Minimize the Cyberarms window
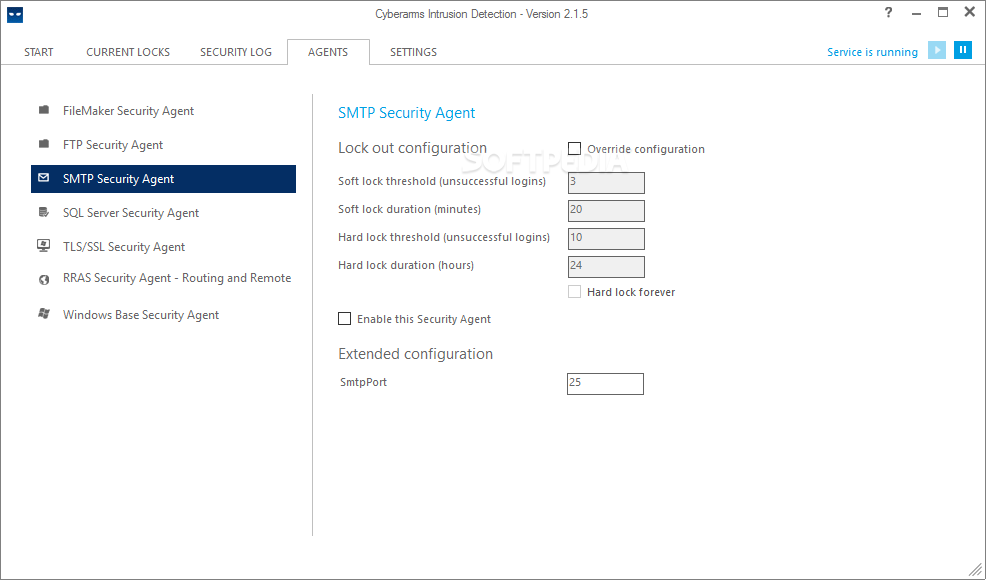This screenshot has width=986, height=580. tap(916, 13)
